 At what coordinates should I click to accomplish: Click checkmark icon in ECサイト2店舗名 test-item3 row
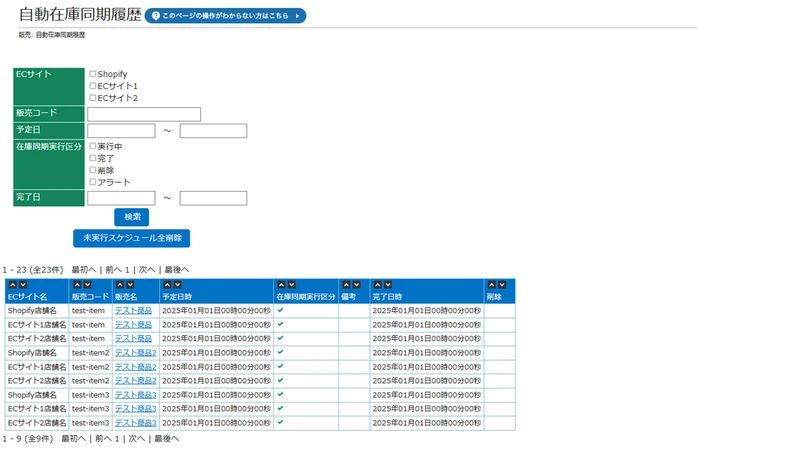[x=281, y=422]
